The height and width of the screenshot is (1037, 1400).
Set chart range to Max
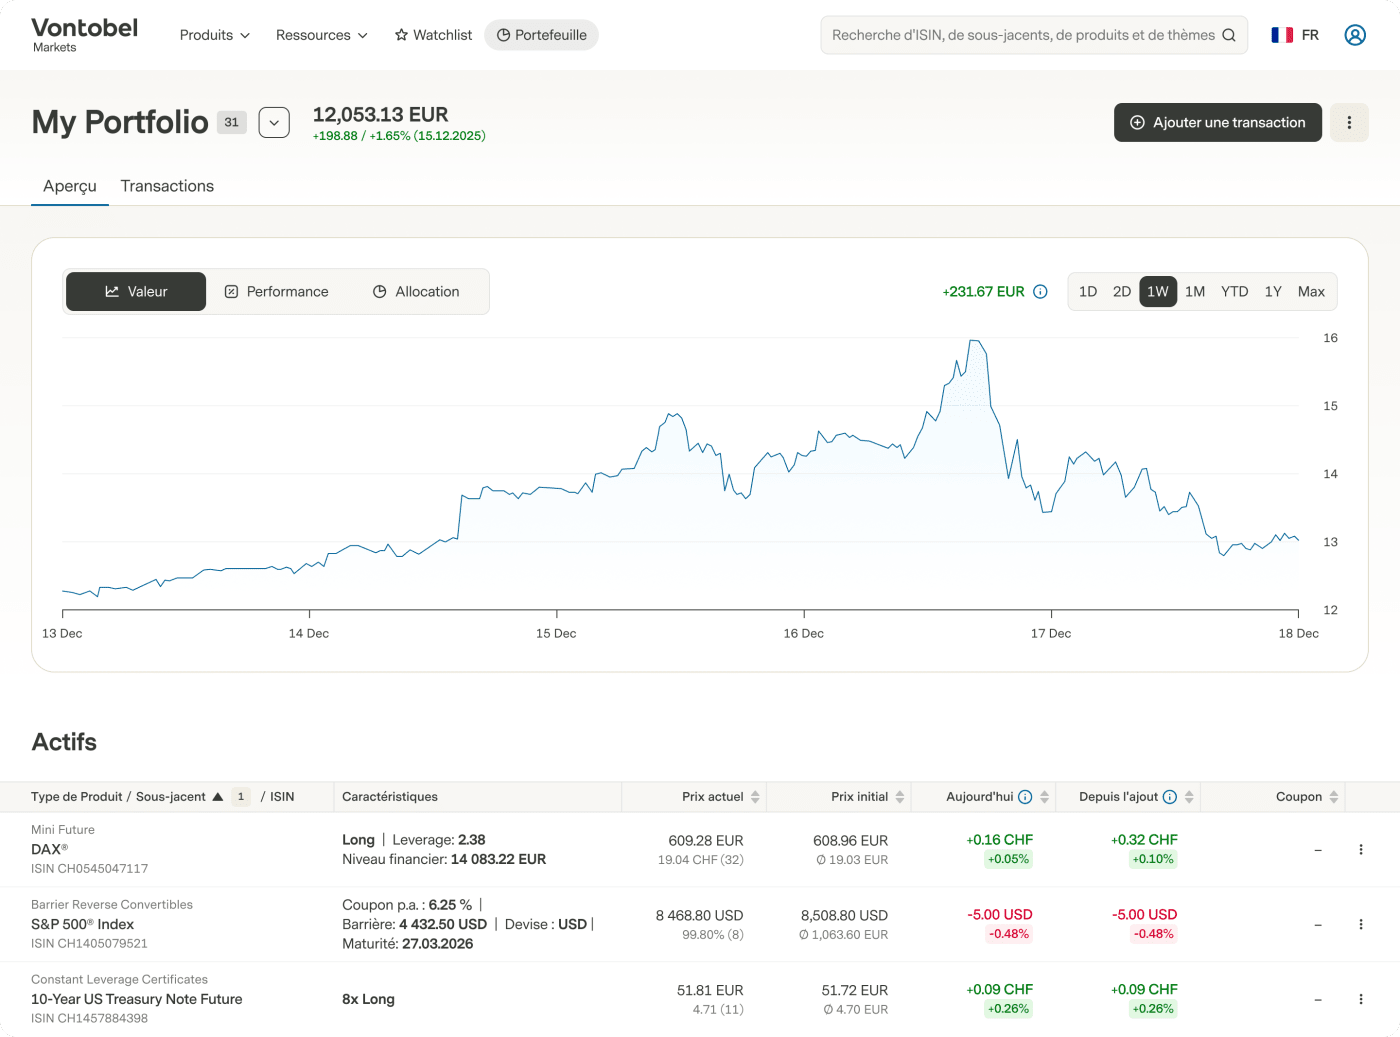point(1311,292)
